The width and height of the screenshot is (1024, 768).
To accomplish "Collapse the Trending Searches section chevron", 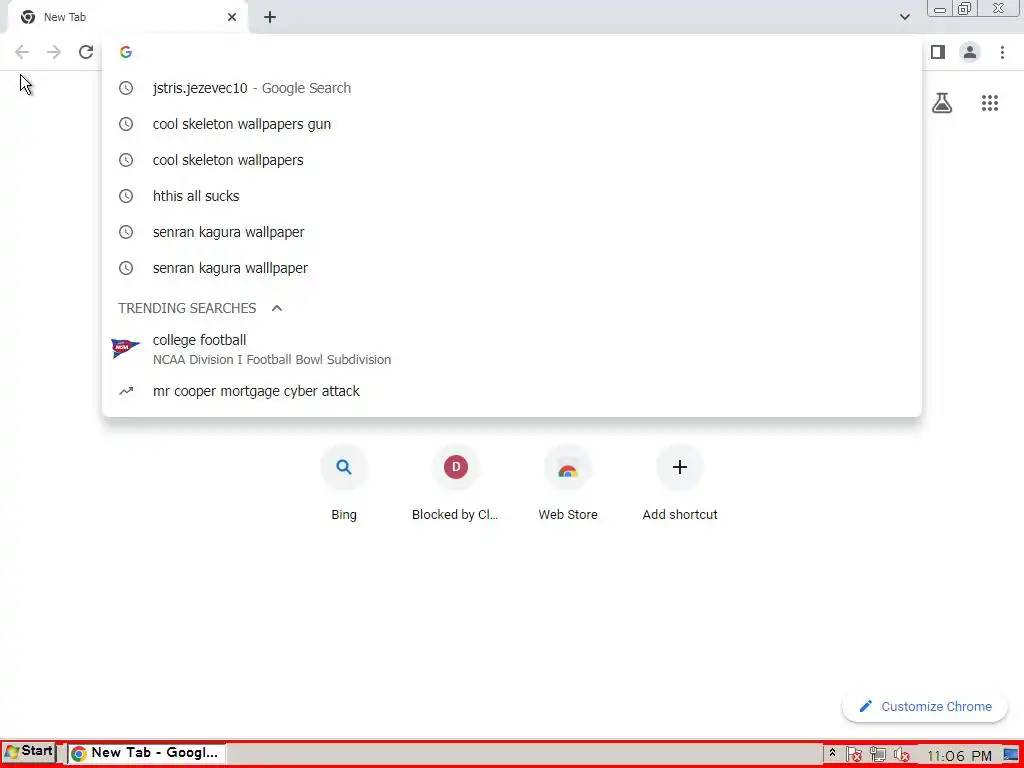I will pos(277,308).
